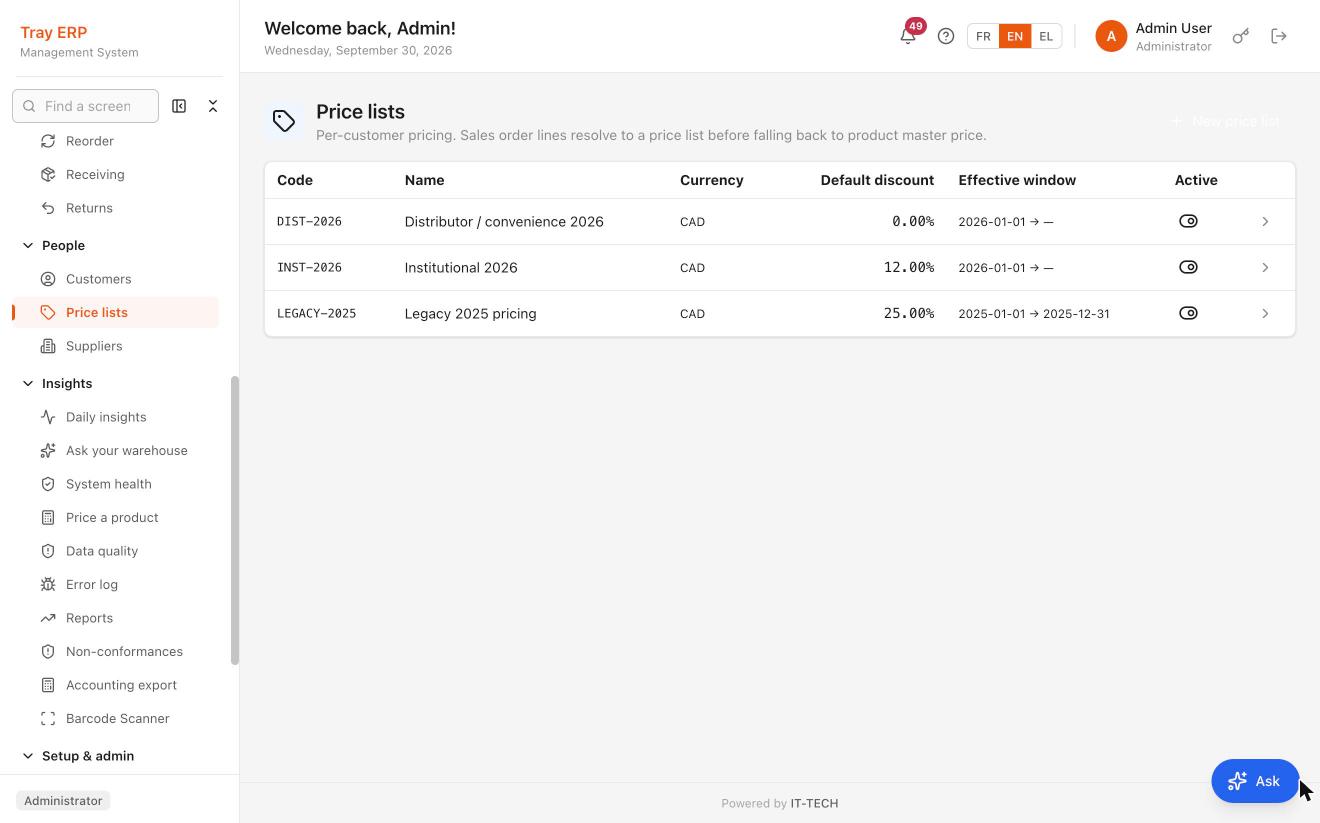Click the Barcode Scanner icon
Viewport: 1320px width, 823px height.
48,719
